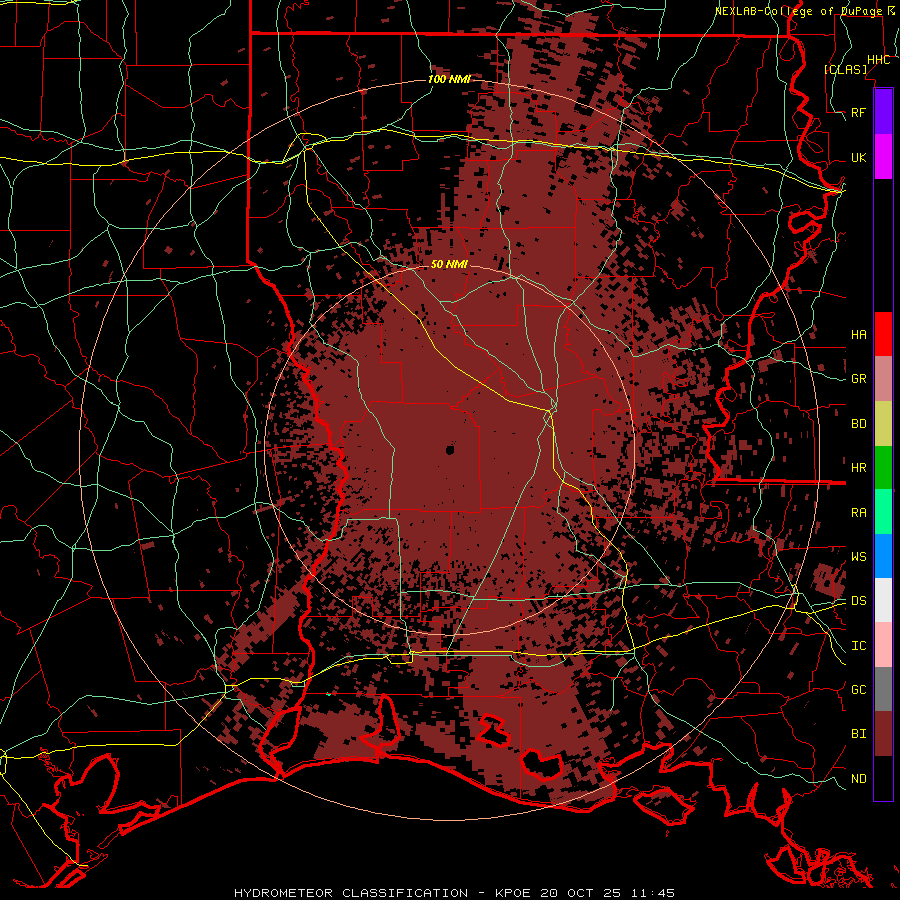Image resolution: width=900 pixels, height=900 pixels.
Task: Click the RA legend label
Action: pyautogui.click(x=858, y=512)
